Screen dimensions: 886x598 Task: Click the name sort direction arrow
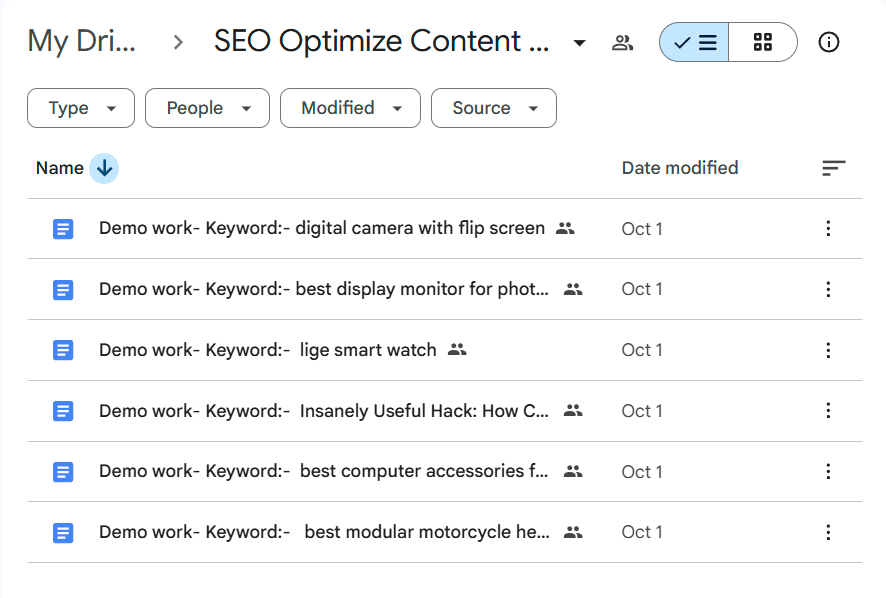[104, 168]
